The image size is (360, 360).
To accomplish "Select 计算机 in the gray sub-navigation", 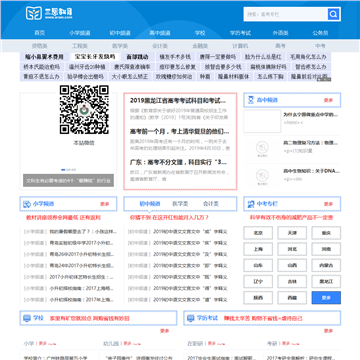I will tap(240, 46).
